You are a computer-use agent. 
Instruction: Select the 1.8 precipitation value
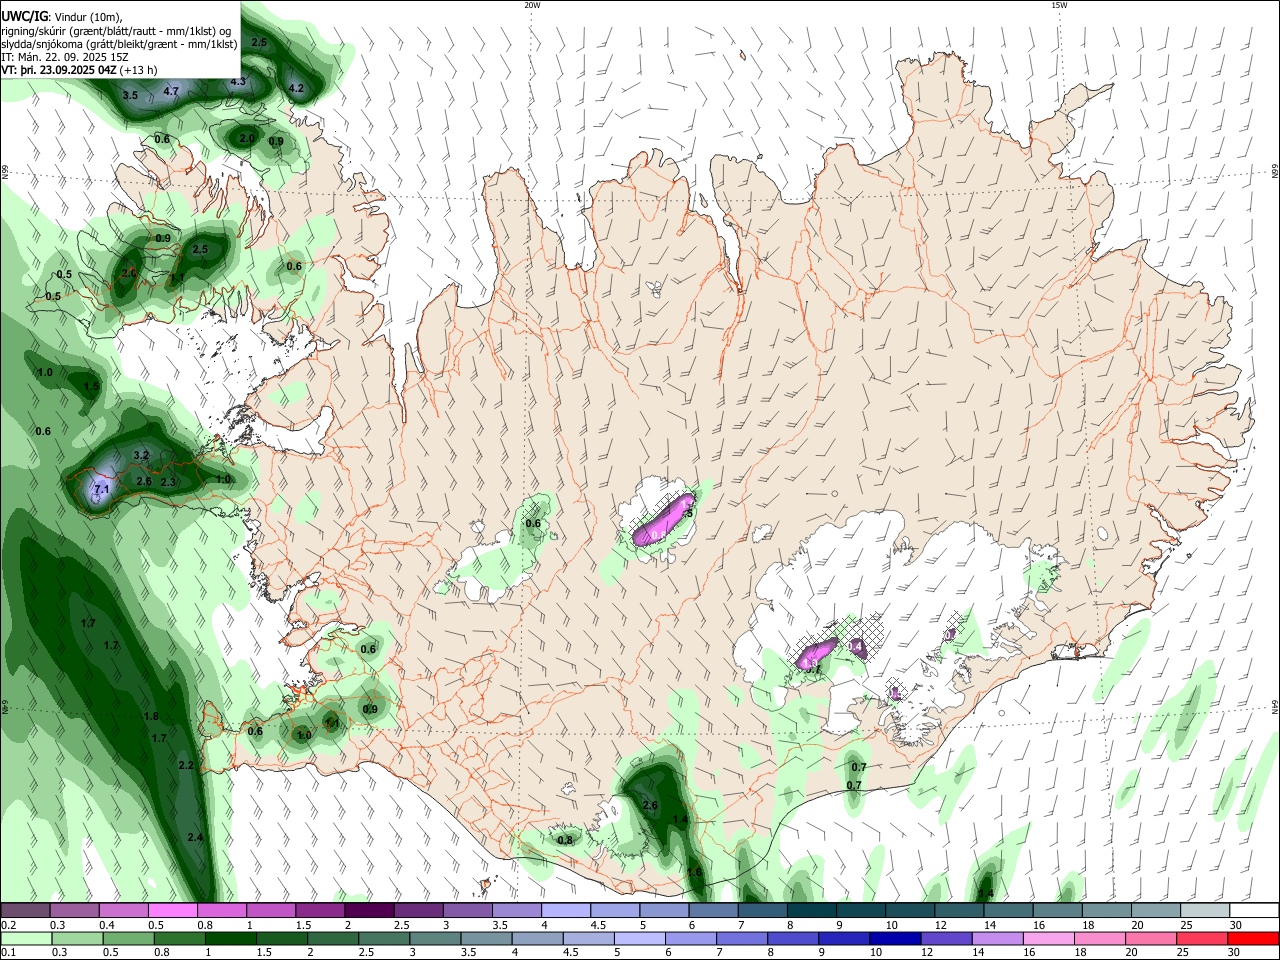(151, 716)
